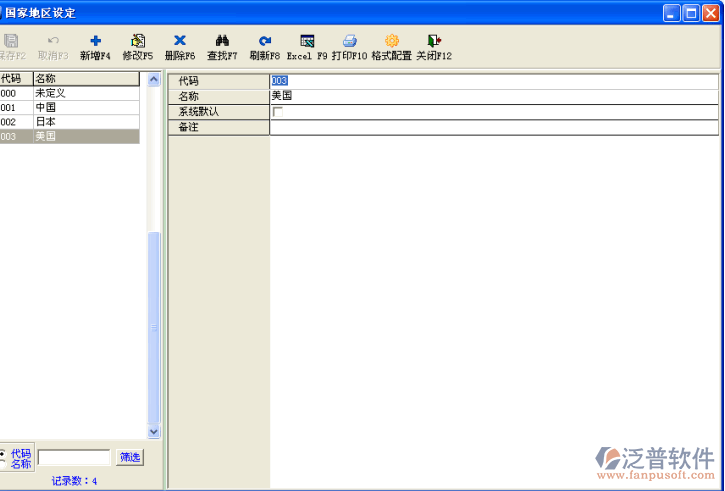Click the 新增 (Add) toolbar icon
Screen dimensions: 725x491
pyautogui.click(x=95, y=41)
